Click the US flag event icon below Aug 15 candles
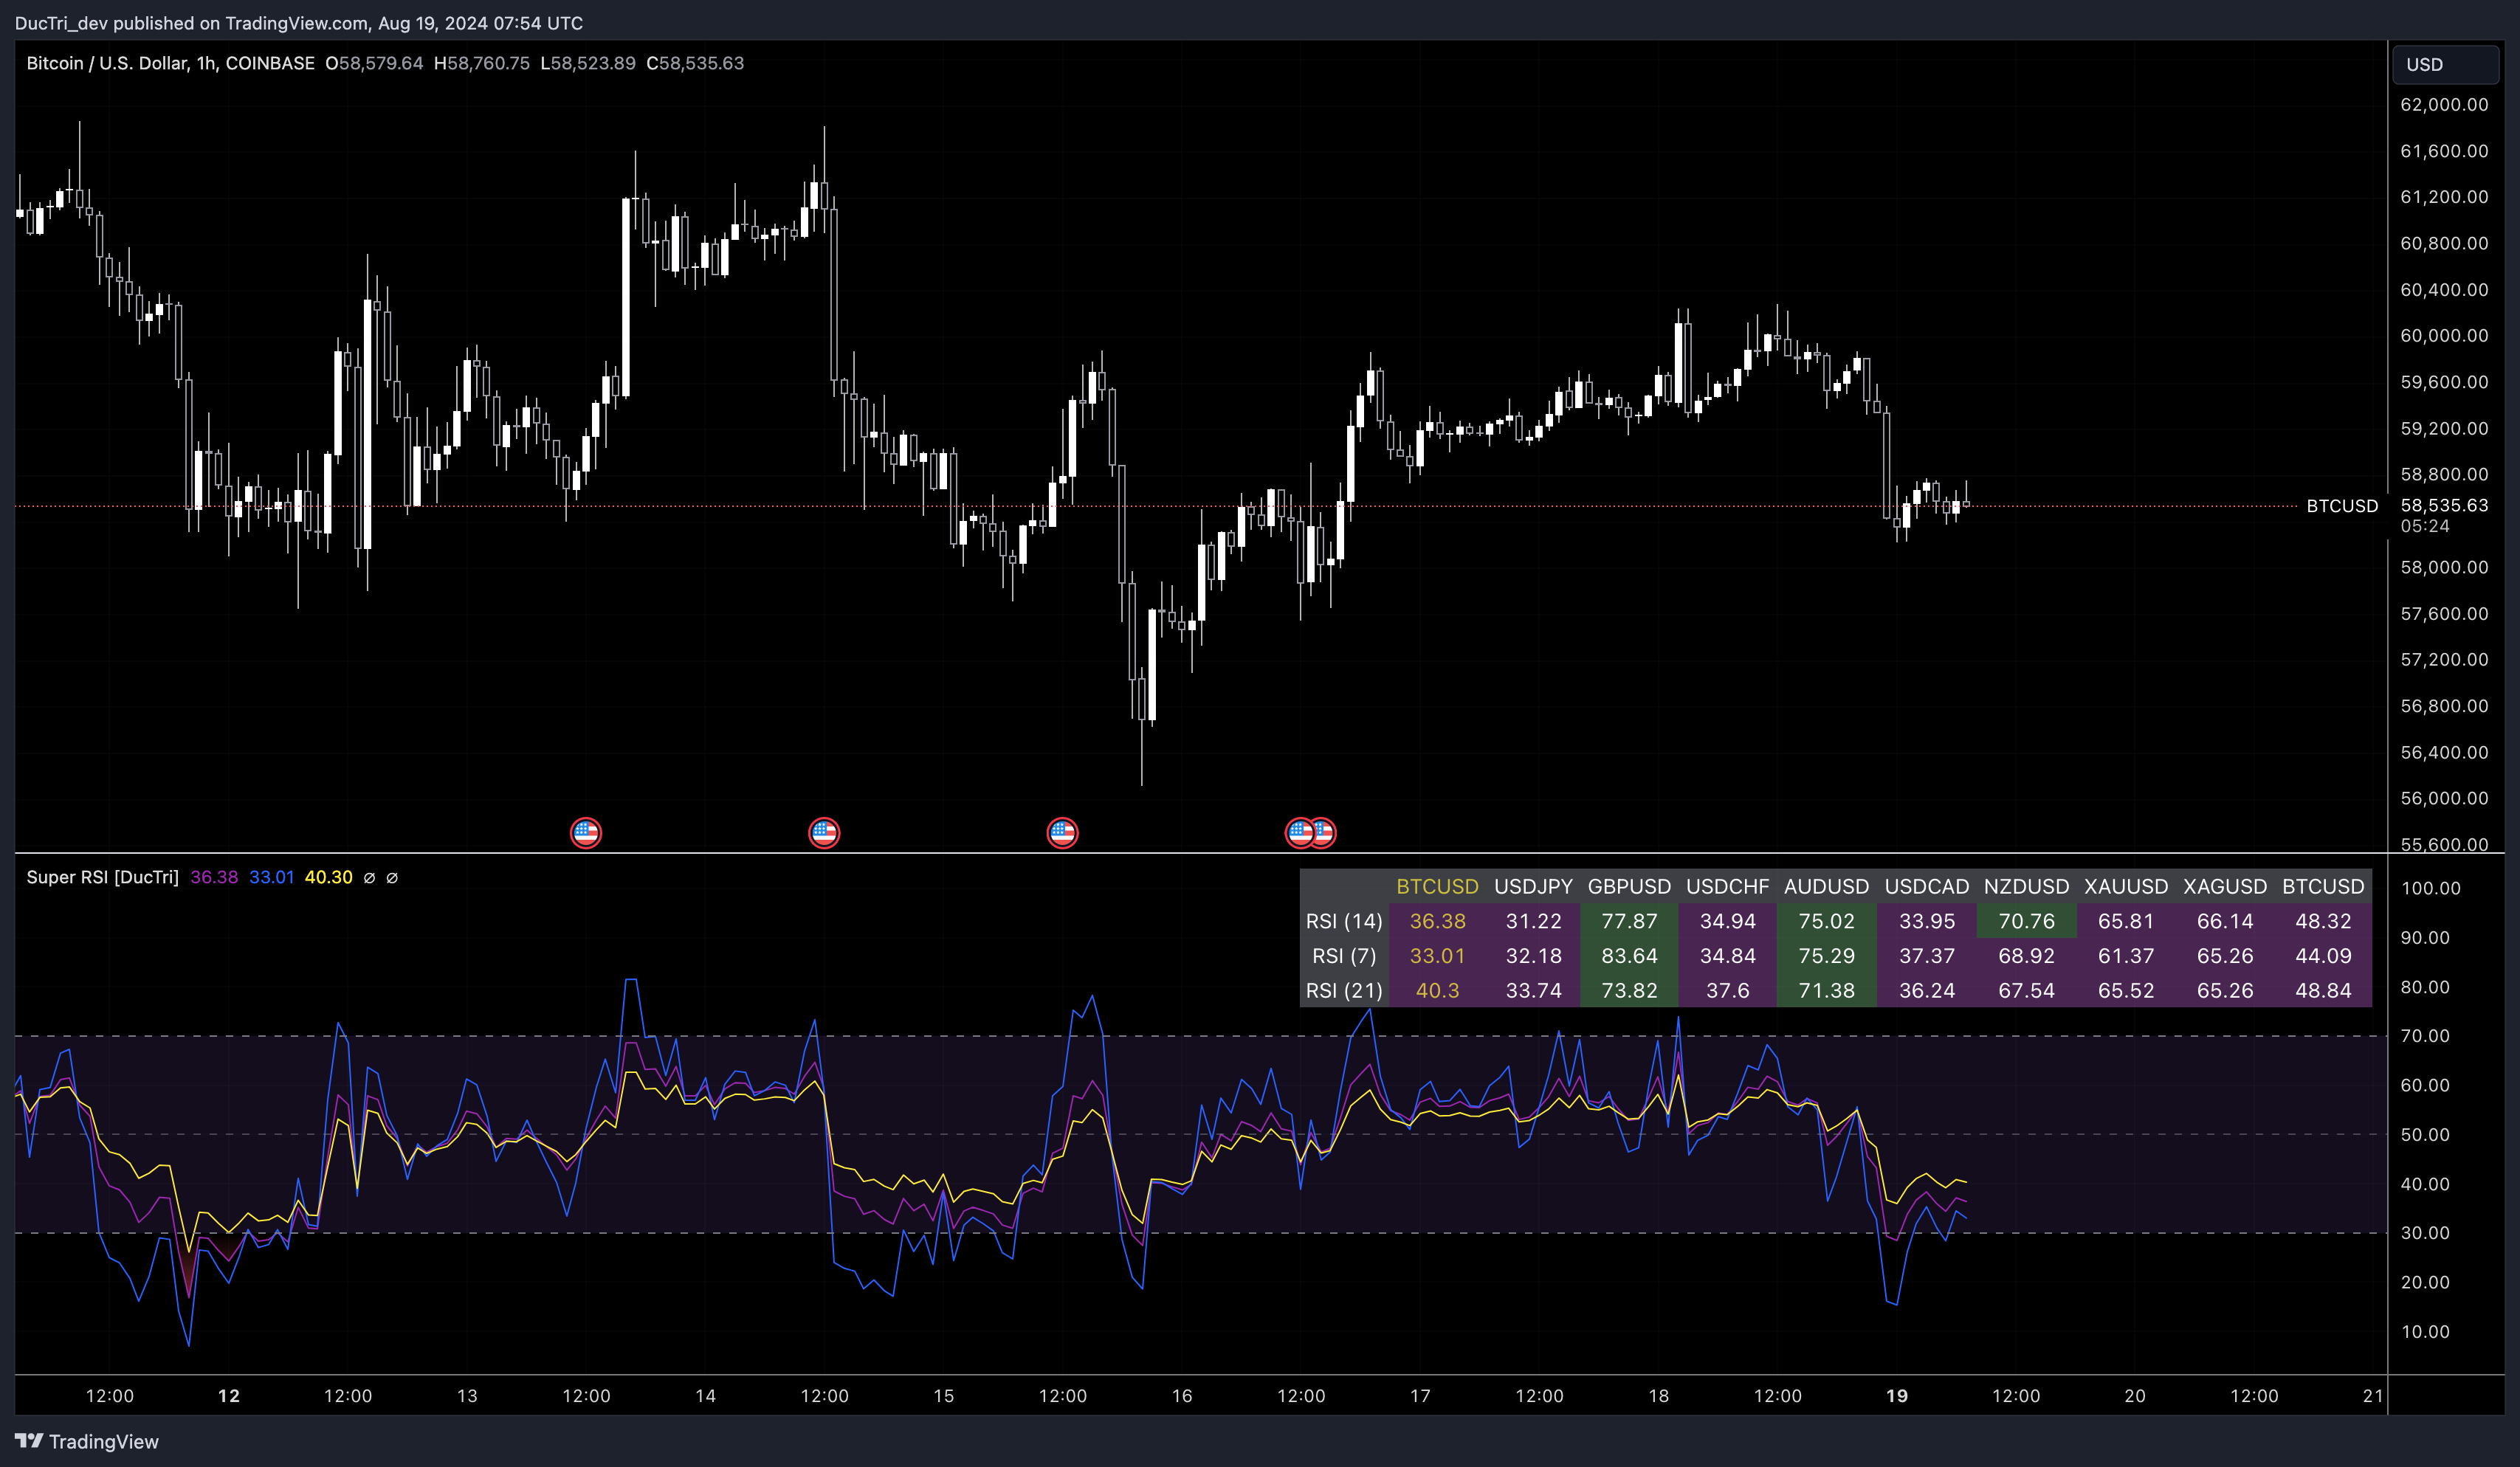2520x1467 pixels. [x=1062, y=832]
